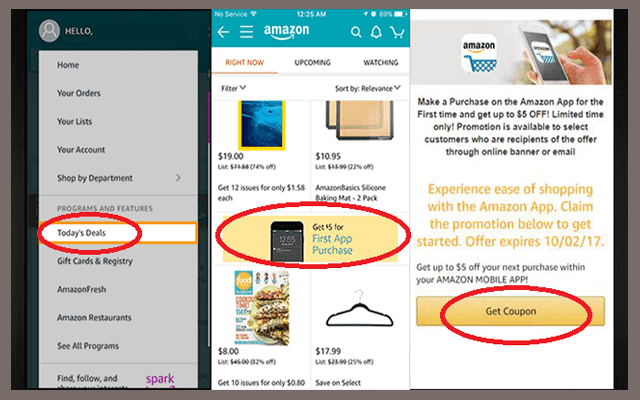Tap the black hanger product thumbnail
The height and width of the screenshot is (400, 640).
point(359,308)
